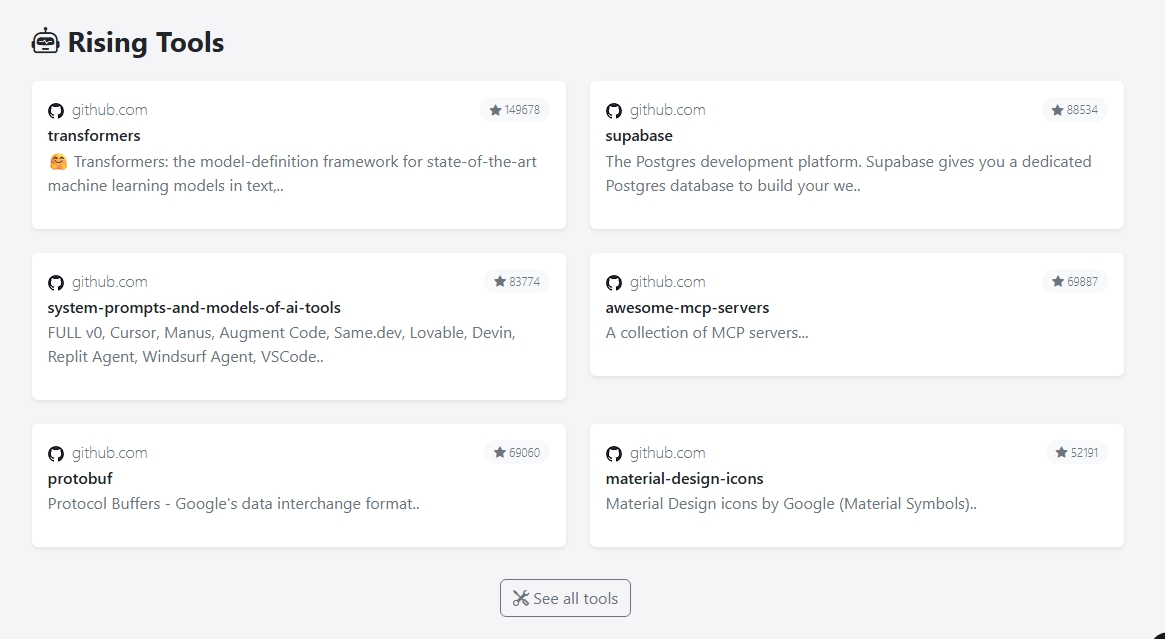Click the Postgres development platform description
The height and width of the screenshot is (639, 1165).
click(x=848, y=173)
